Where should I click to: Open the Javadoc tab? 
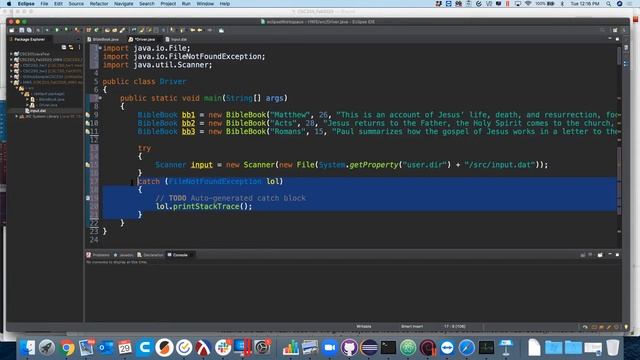(126, 255)
